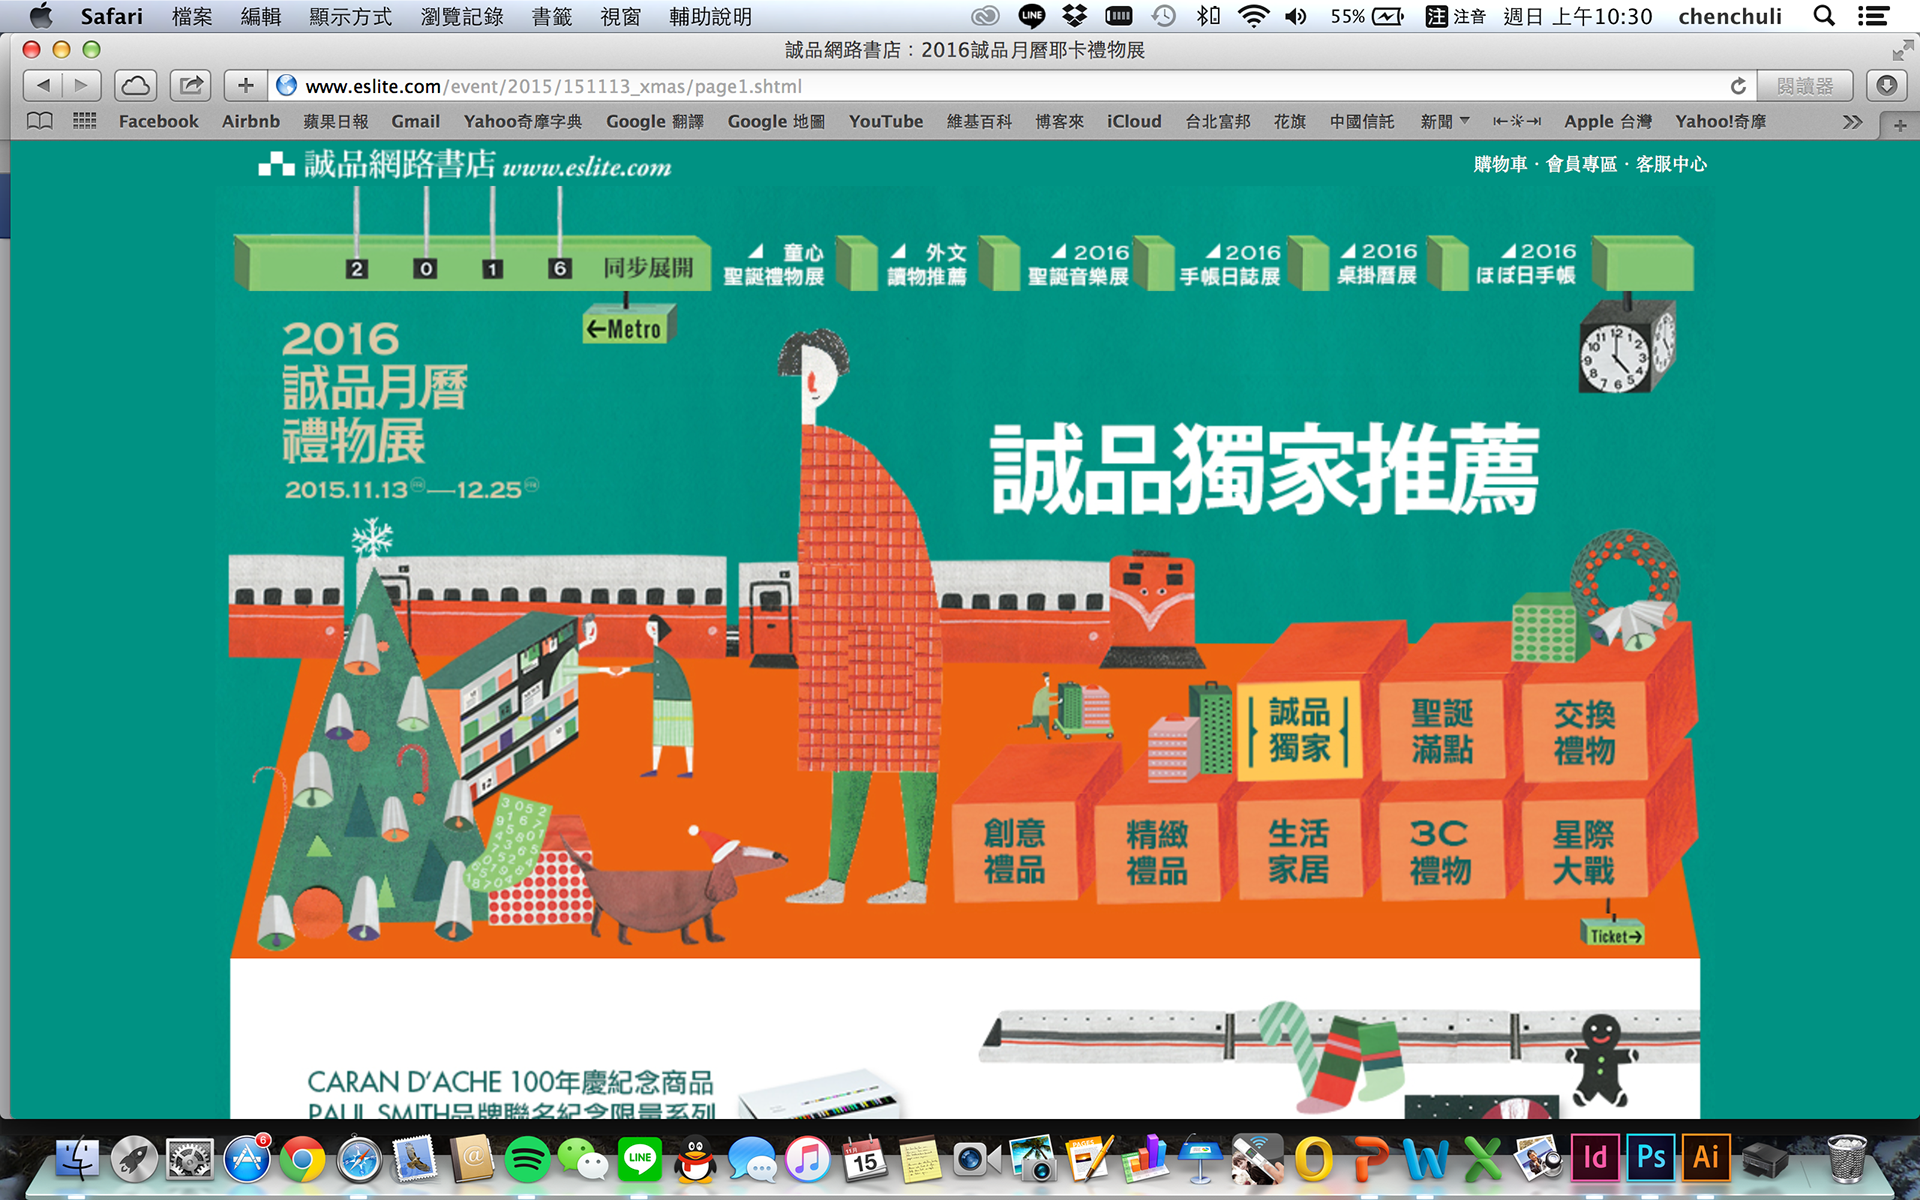Image resolution: width=1920 pixels, height=1200 pixels.
Task: Enter full screen with the expand arrows icon
Action: pyautogui.click(x=1902, y=50)
